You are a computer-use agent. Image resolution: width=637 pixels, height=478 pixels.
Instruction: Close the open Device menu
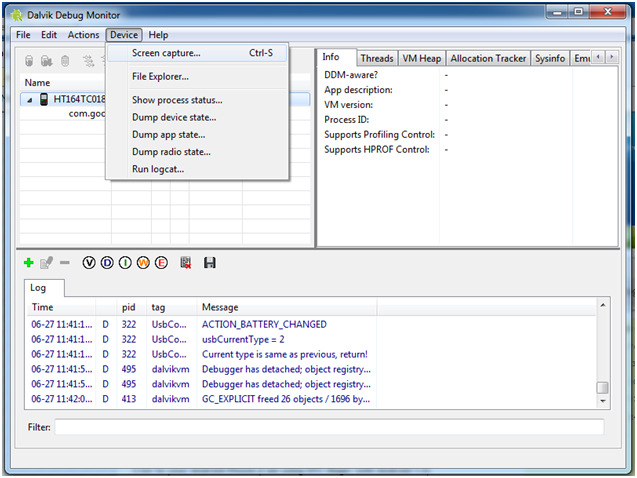(x=124, y=35)
